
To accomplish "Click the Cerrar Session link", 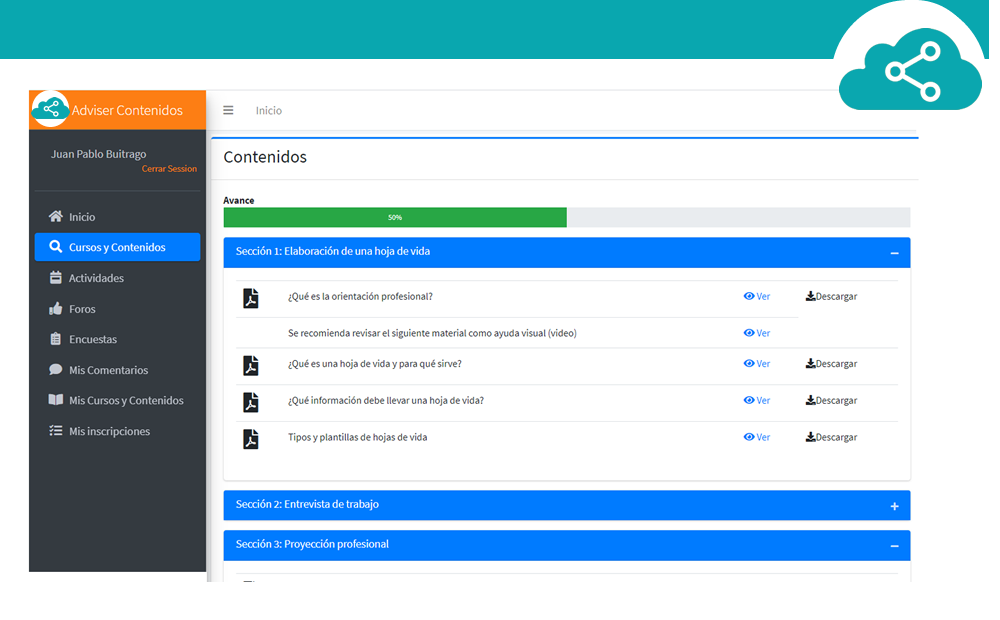I will [x=169, y=169].
